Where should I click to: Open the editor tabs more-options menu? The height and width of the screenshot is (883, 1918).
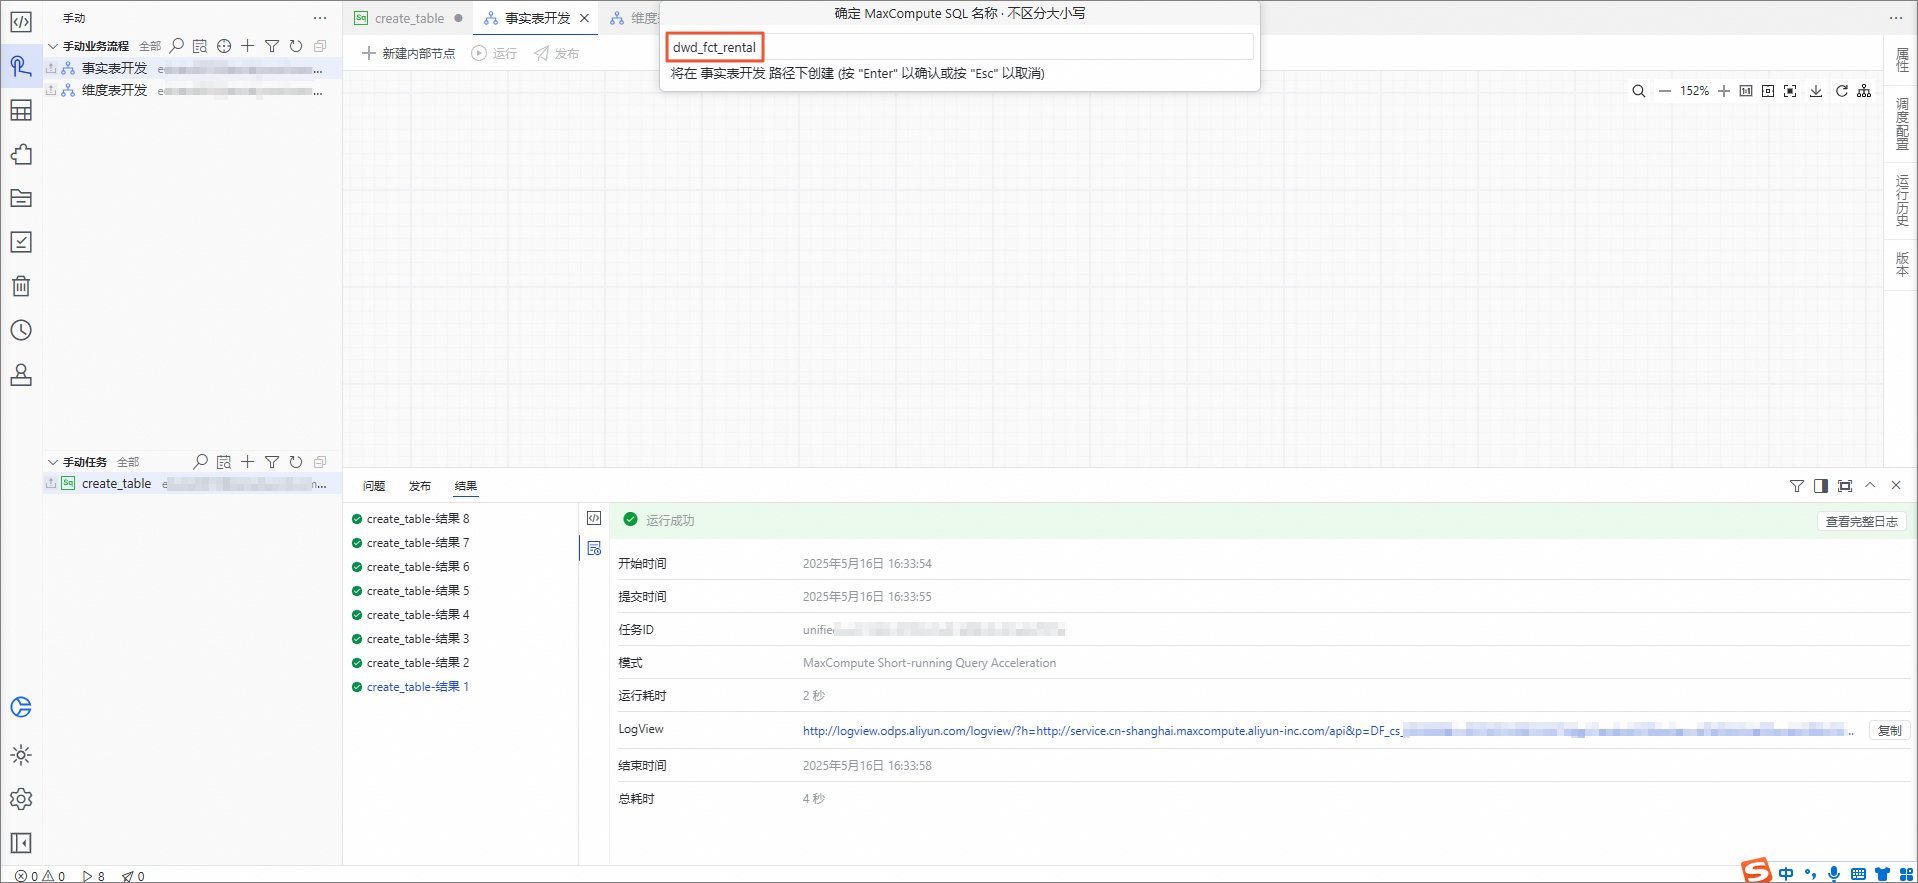[x=1896, y=18]
